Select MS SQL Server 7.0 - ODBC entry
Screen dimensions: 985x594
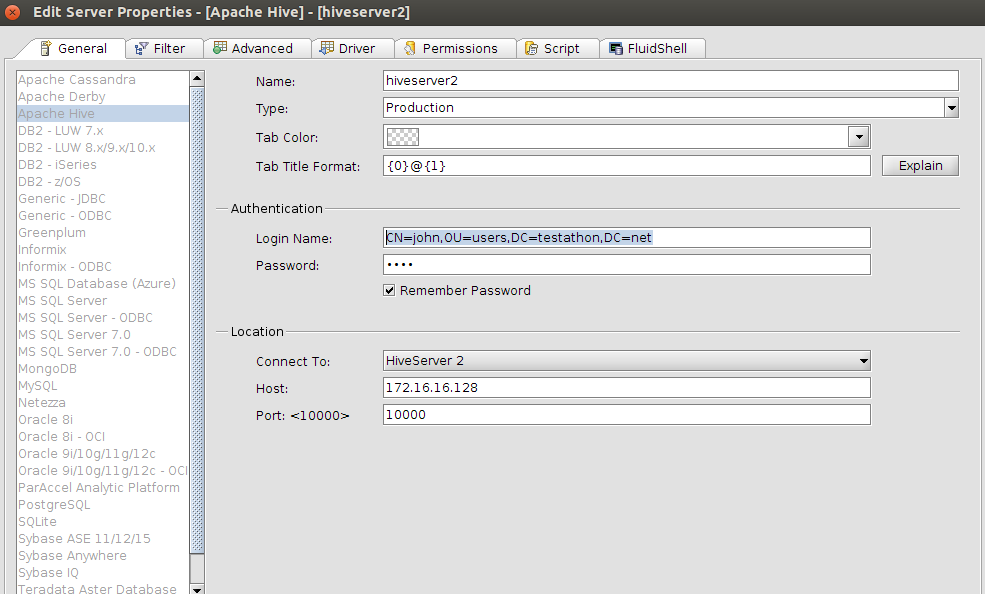(102, 351)
